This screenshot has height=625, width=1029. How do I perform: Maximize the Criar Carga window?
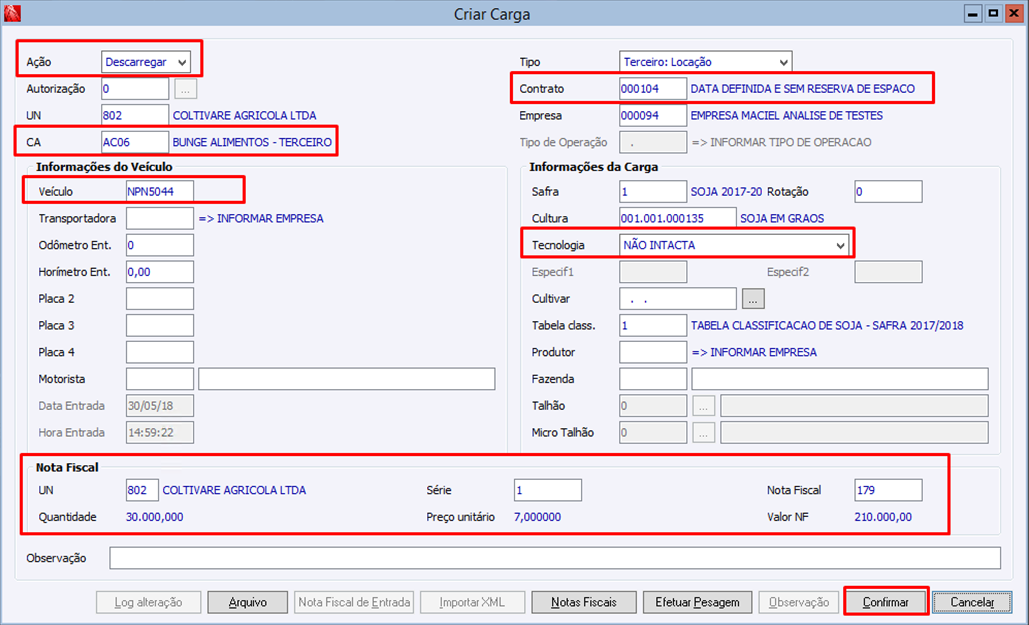tap(993, 14)
